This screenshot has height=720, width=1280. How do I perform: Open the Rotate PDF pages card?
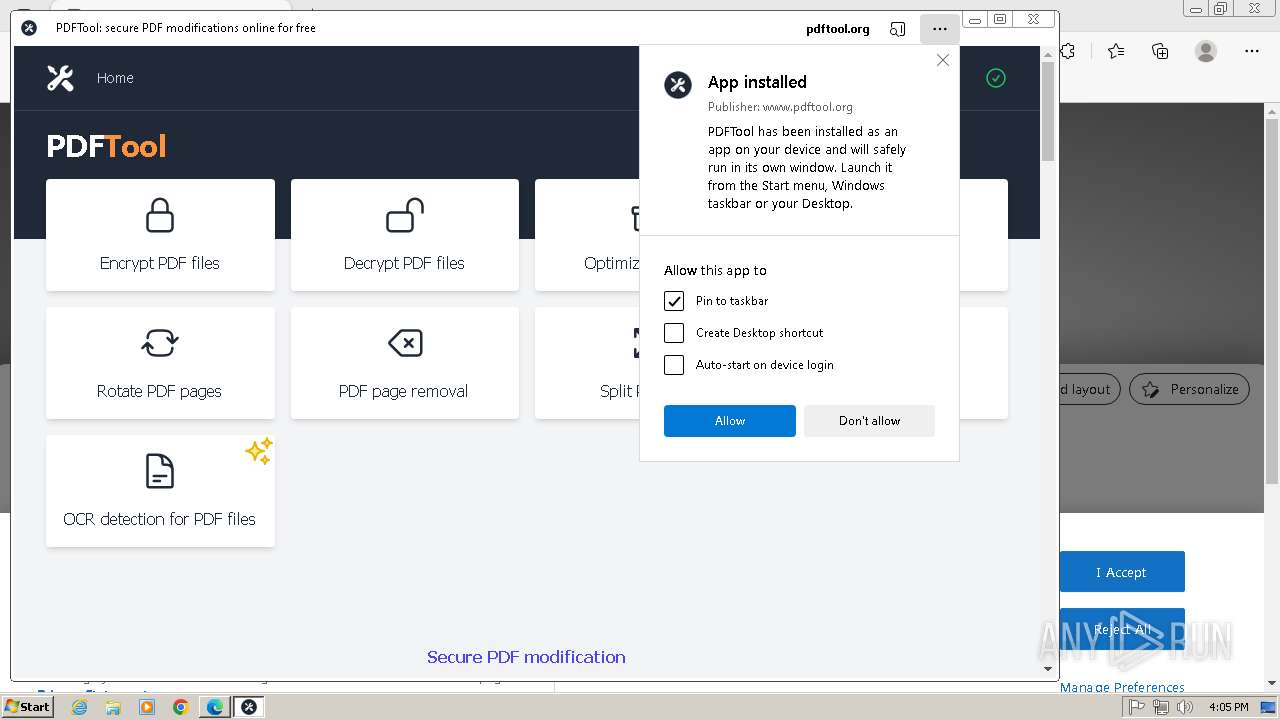(160, 363)
